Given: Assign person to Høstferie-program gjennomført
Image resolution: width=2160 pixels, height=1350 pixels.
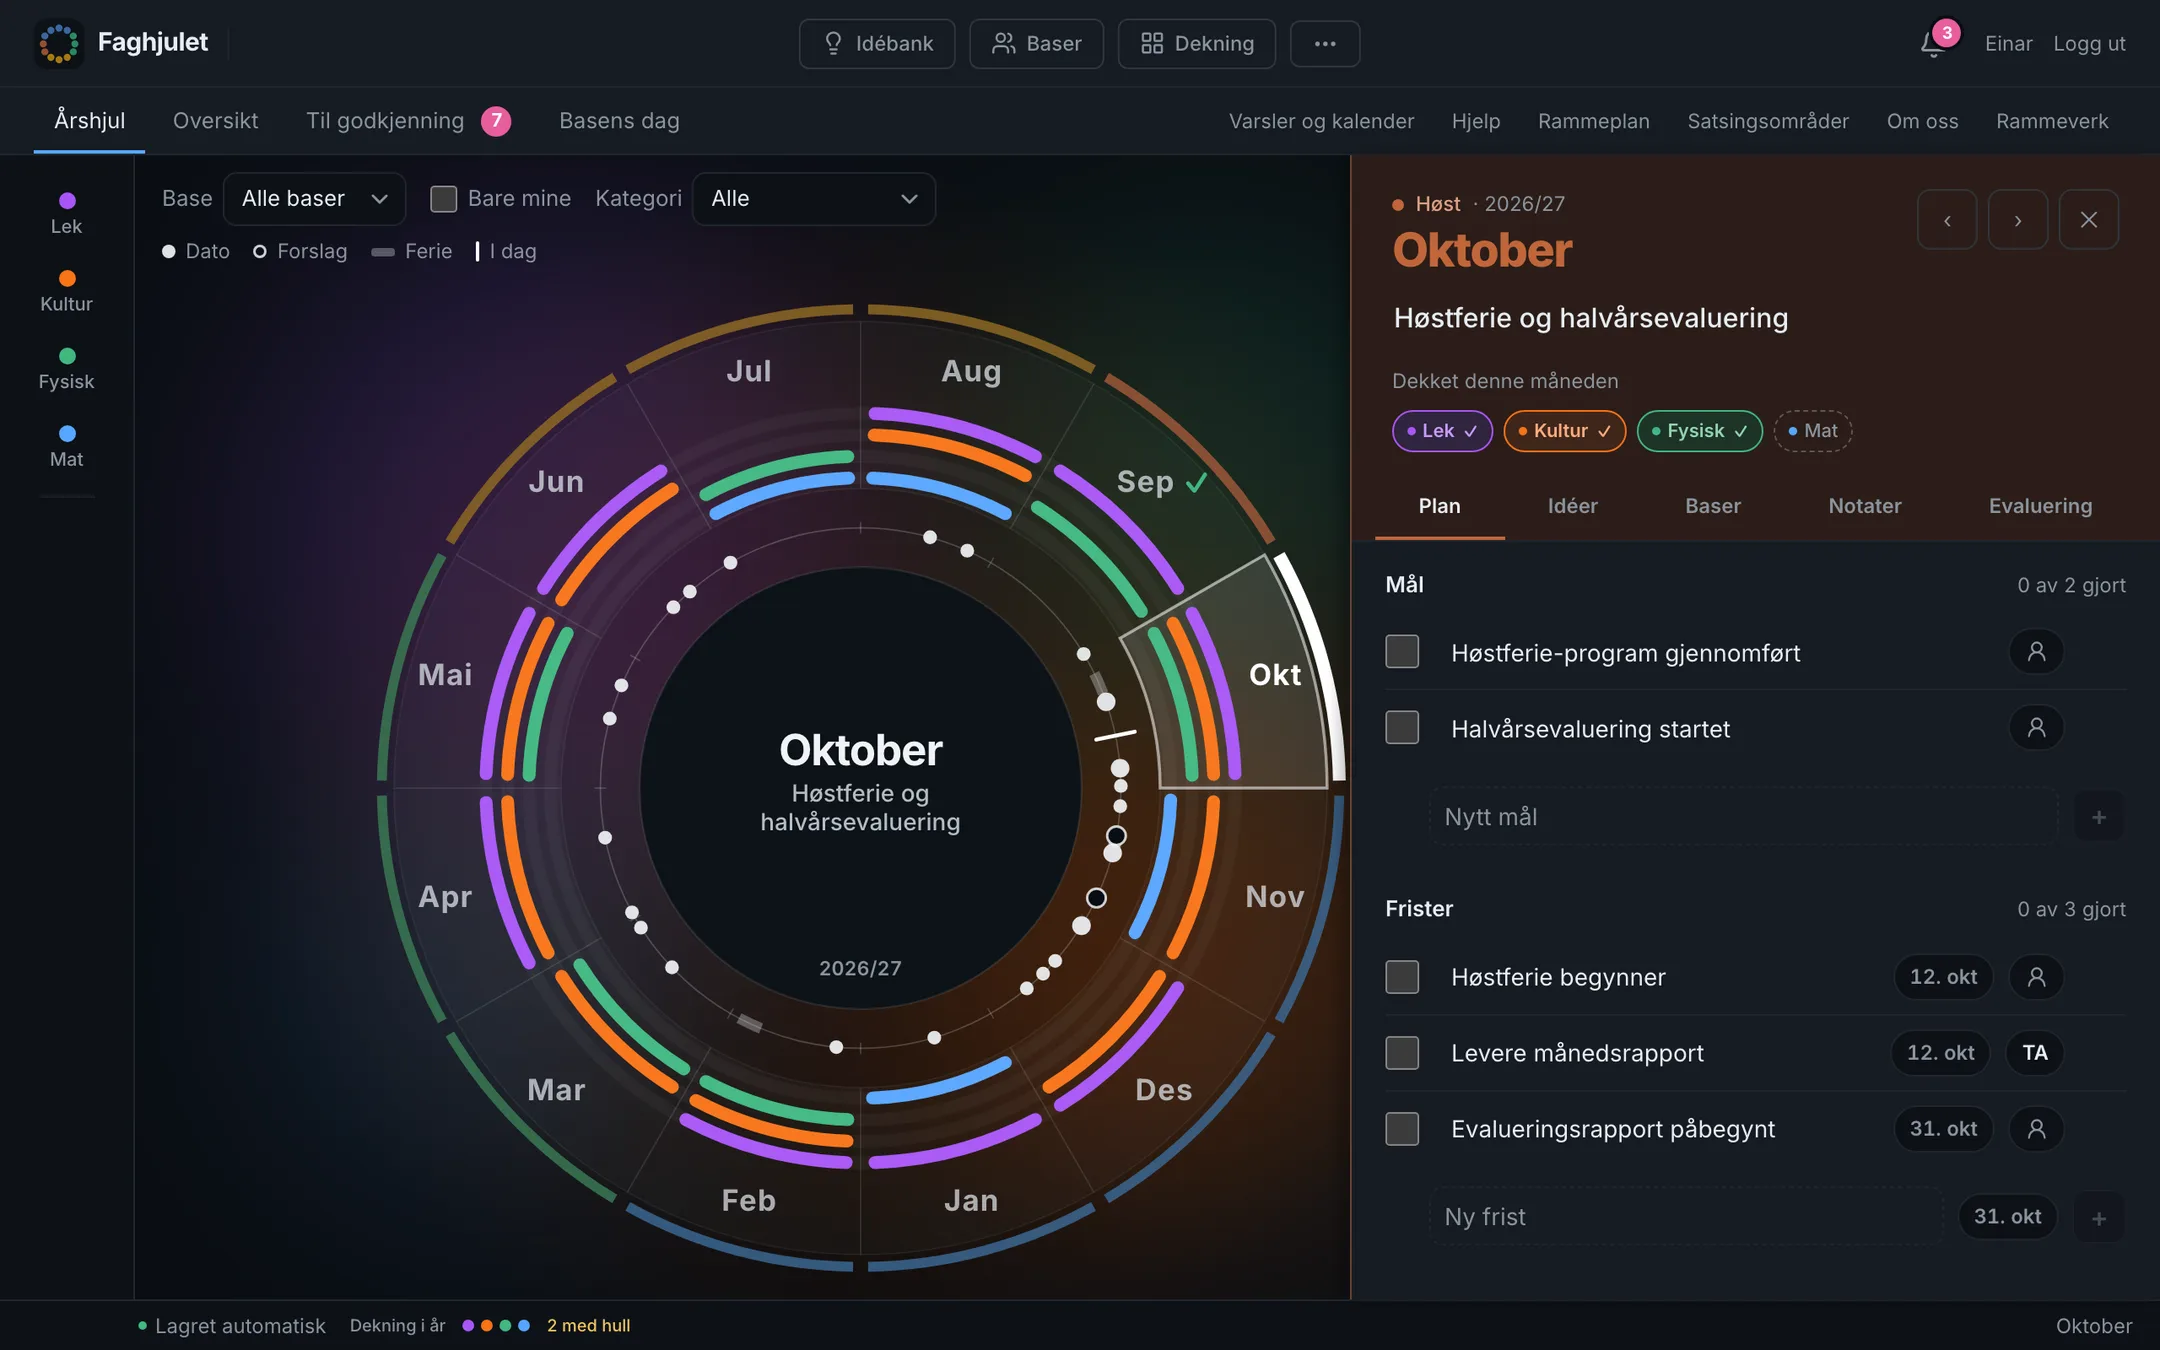Looking at the screenshot, I should pos(2036,652).
